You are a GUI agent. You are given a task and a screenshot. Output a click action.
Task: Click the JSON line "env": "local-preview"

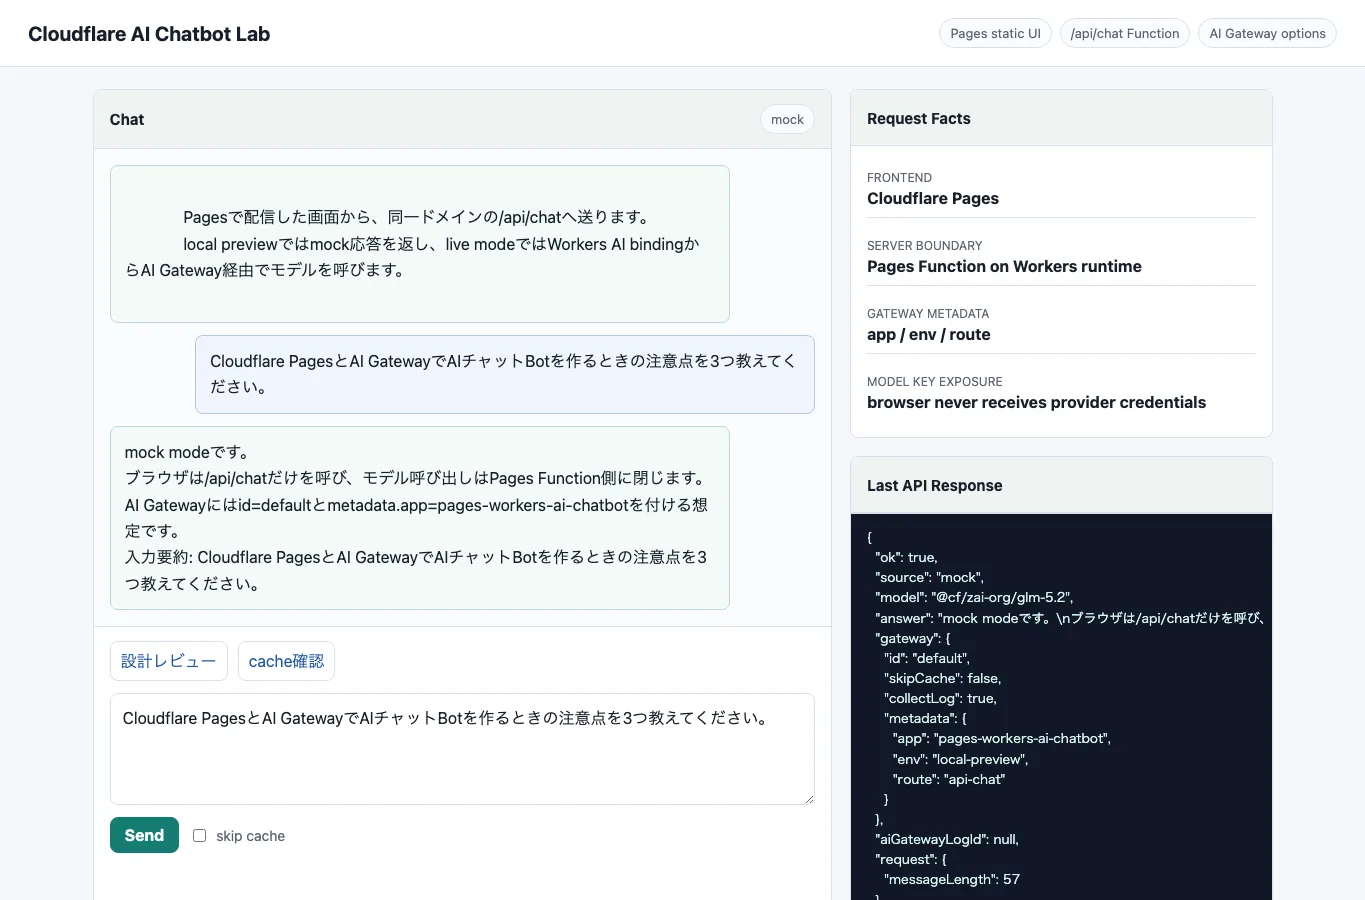click(x=961, y=759)
